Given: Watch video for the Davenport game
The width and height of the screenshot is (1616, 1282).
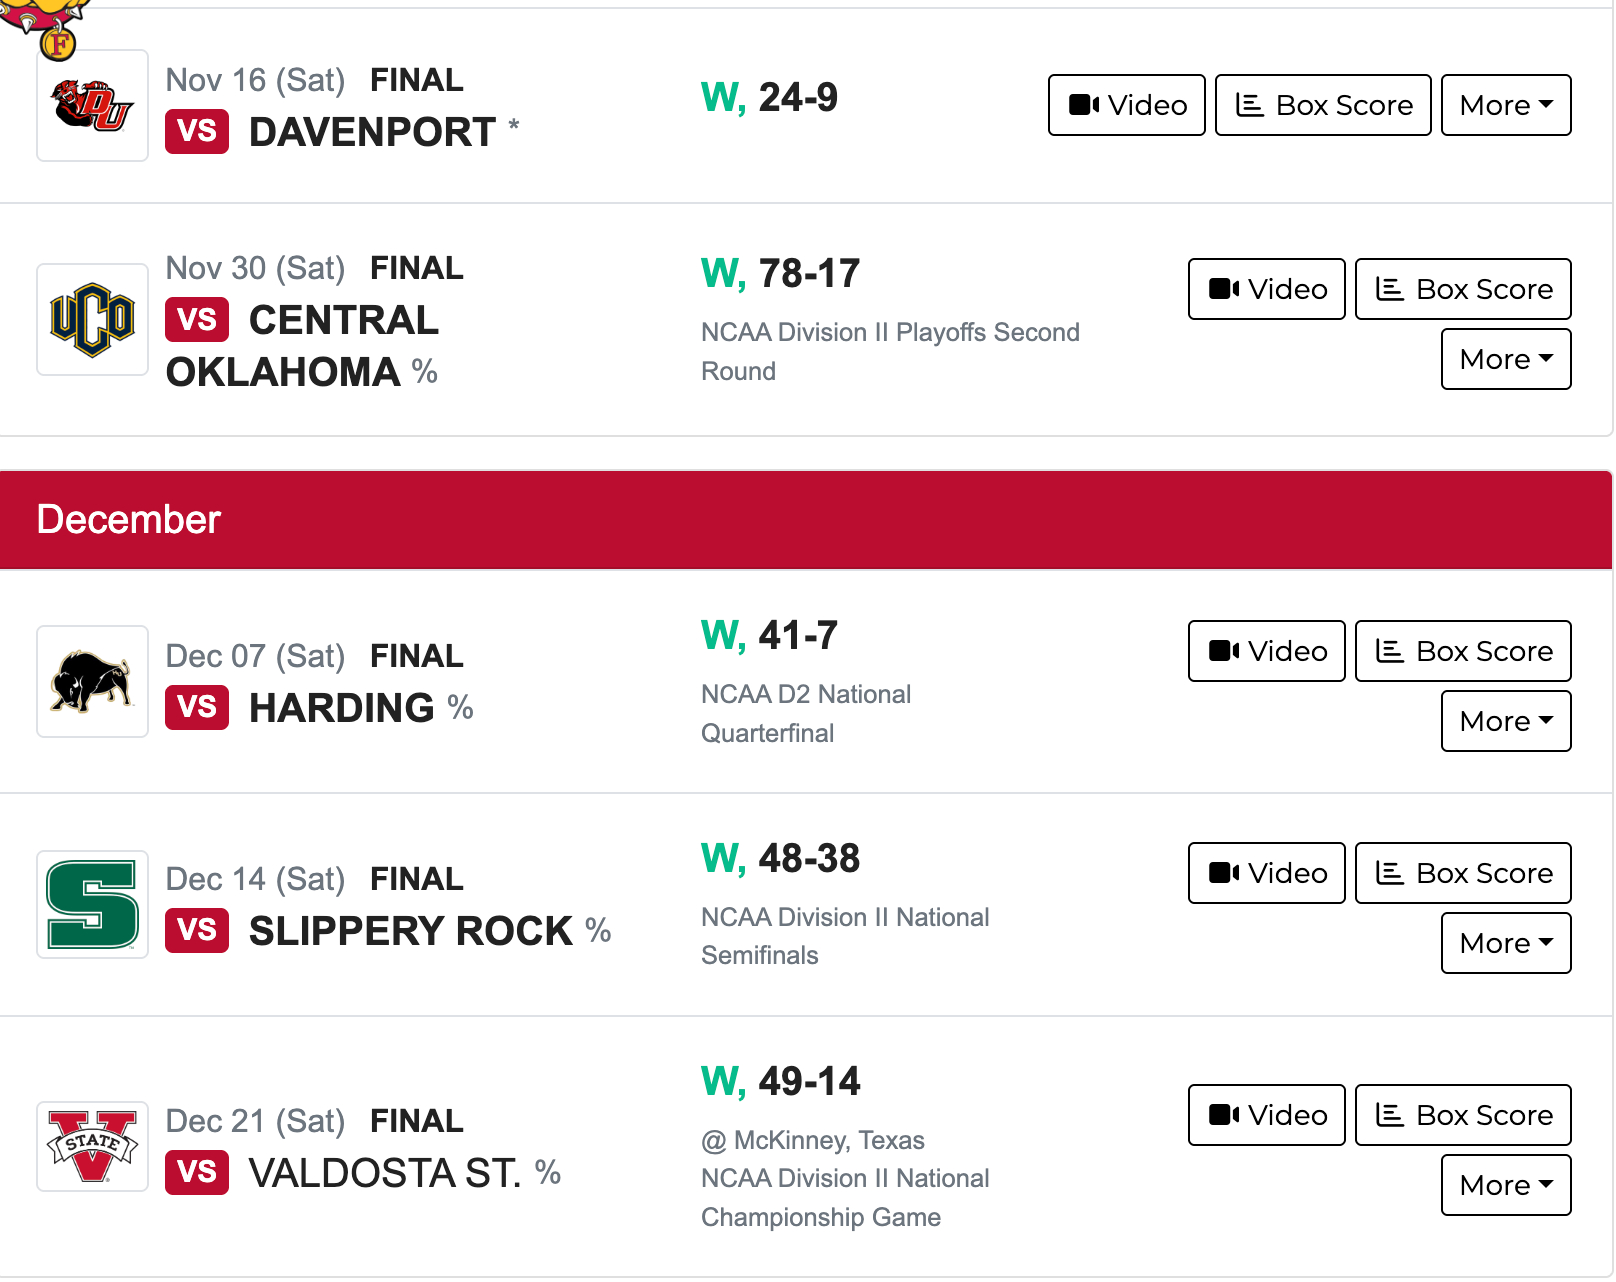Looking at the screenshot, I should pyautogui.click(x=1126, y=105).
